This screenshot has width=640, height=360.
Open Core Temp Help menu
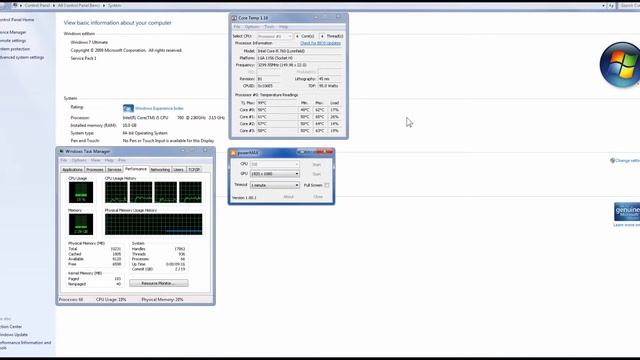point(283,27)
